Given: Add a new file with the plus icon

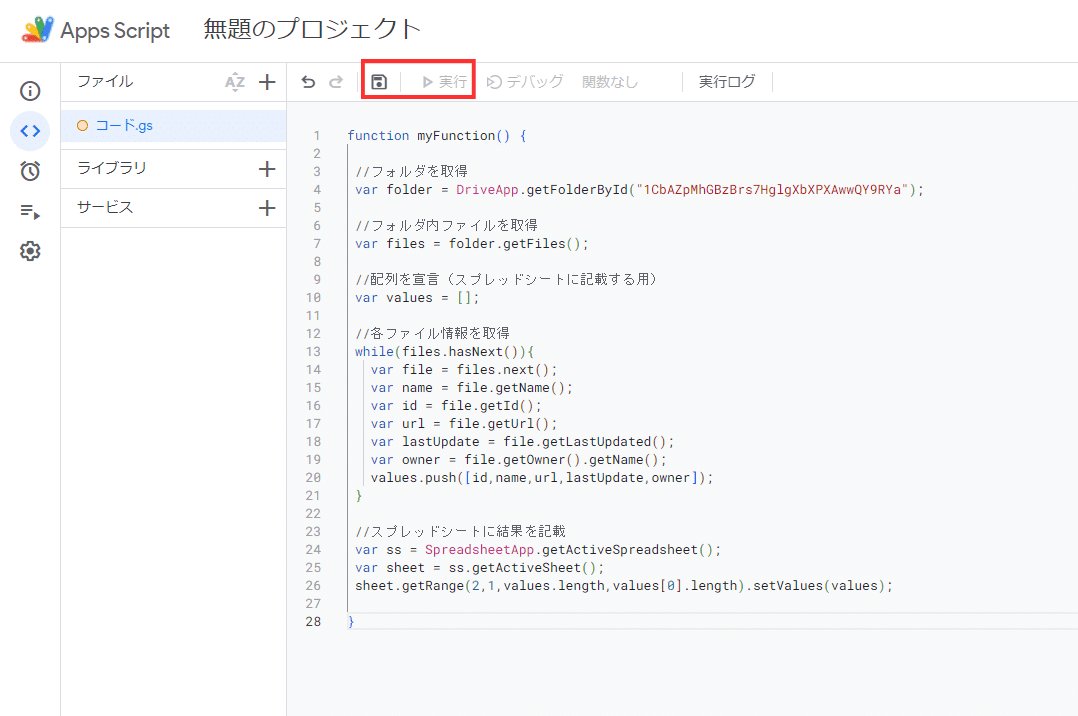Looking at the screenshot, I should [x=266, y=81].
